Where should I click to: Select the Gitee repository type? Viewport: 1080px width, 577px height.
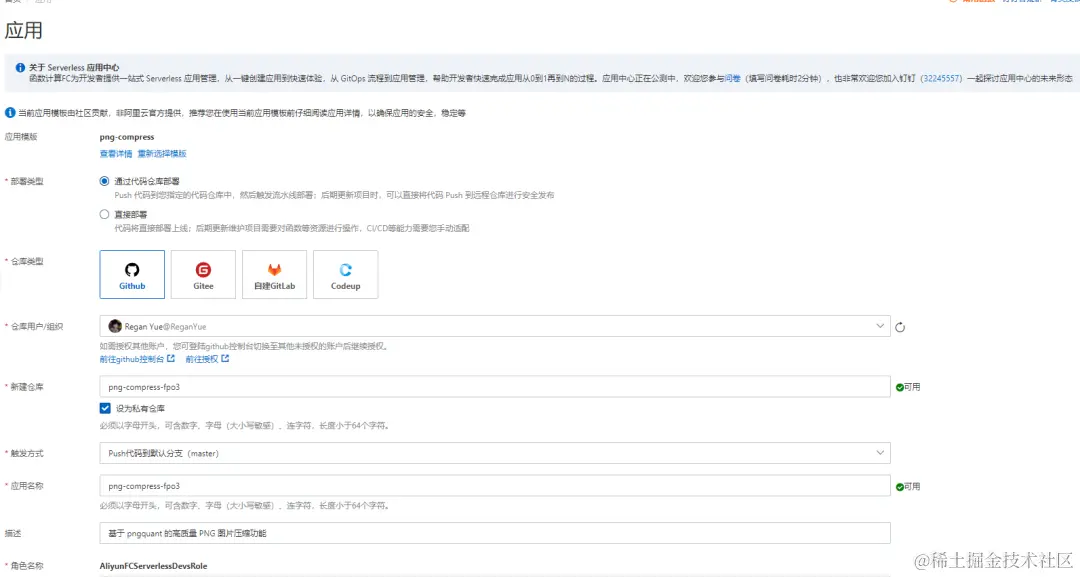[x=203, y=274]
